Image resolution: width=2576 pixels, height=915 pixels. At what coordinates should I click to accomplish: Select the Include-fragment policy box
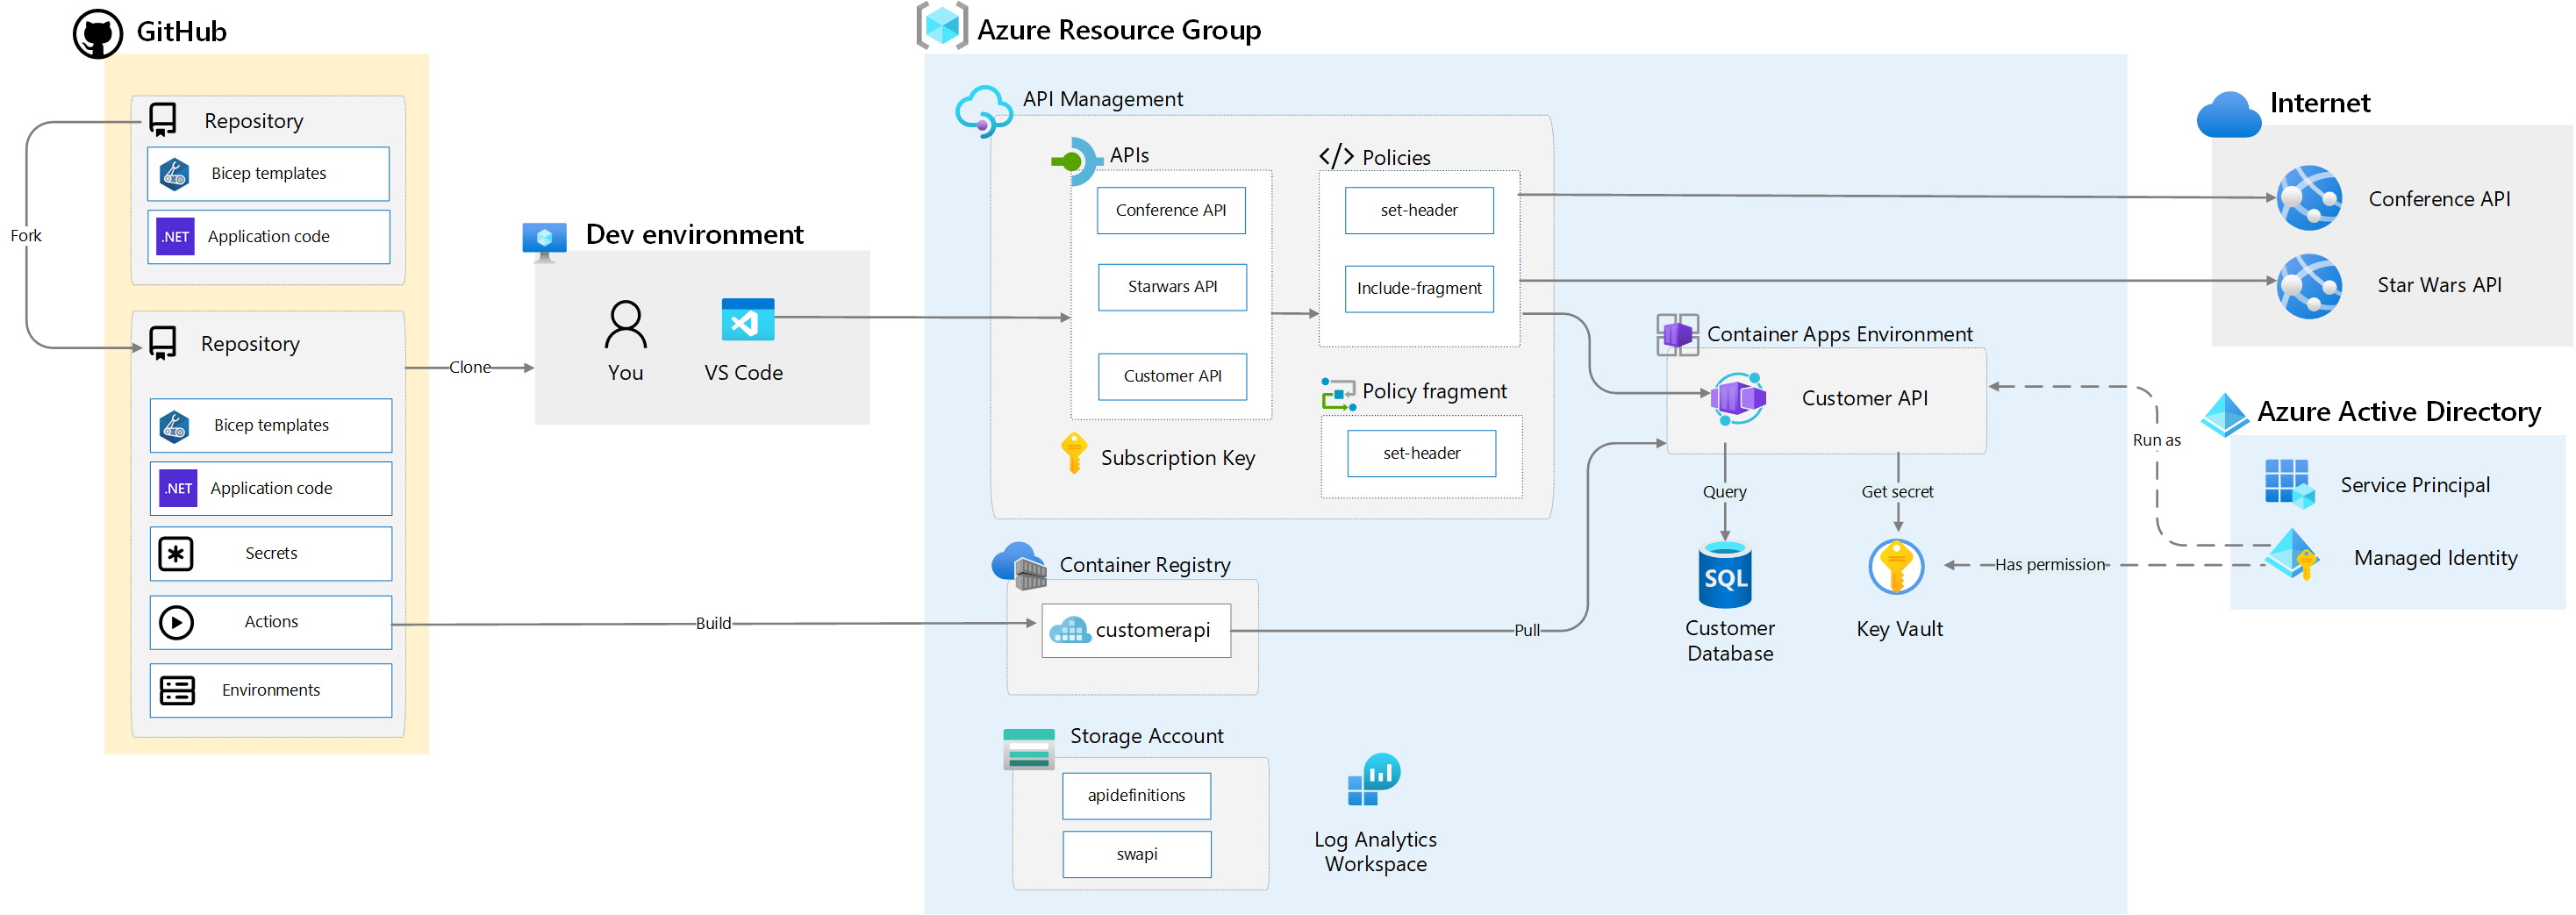pos(1418,288)
